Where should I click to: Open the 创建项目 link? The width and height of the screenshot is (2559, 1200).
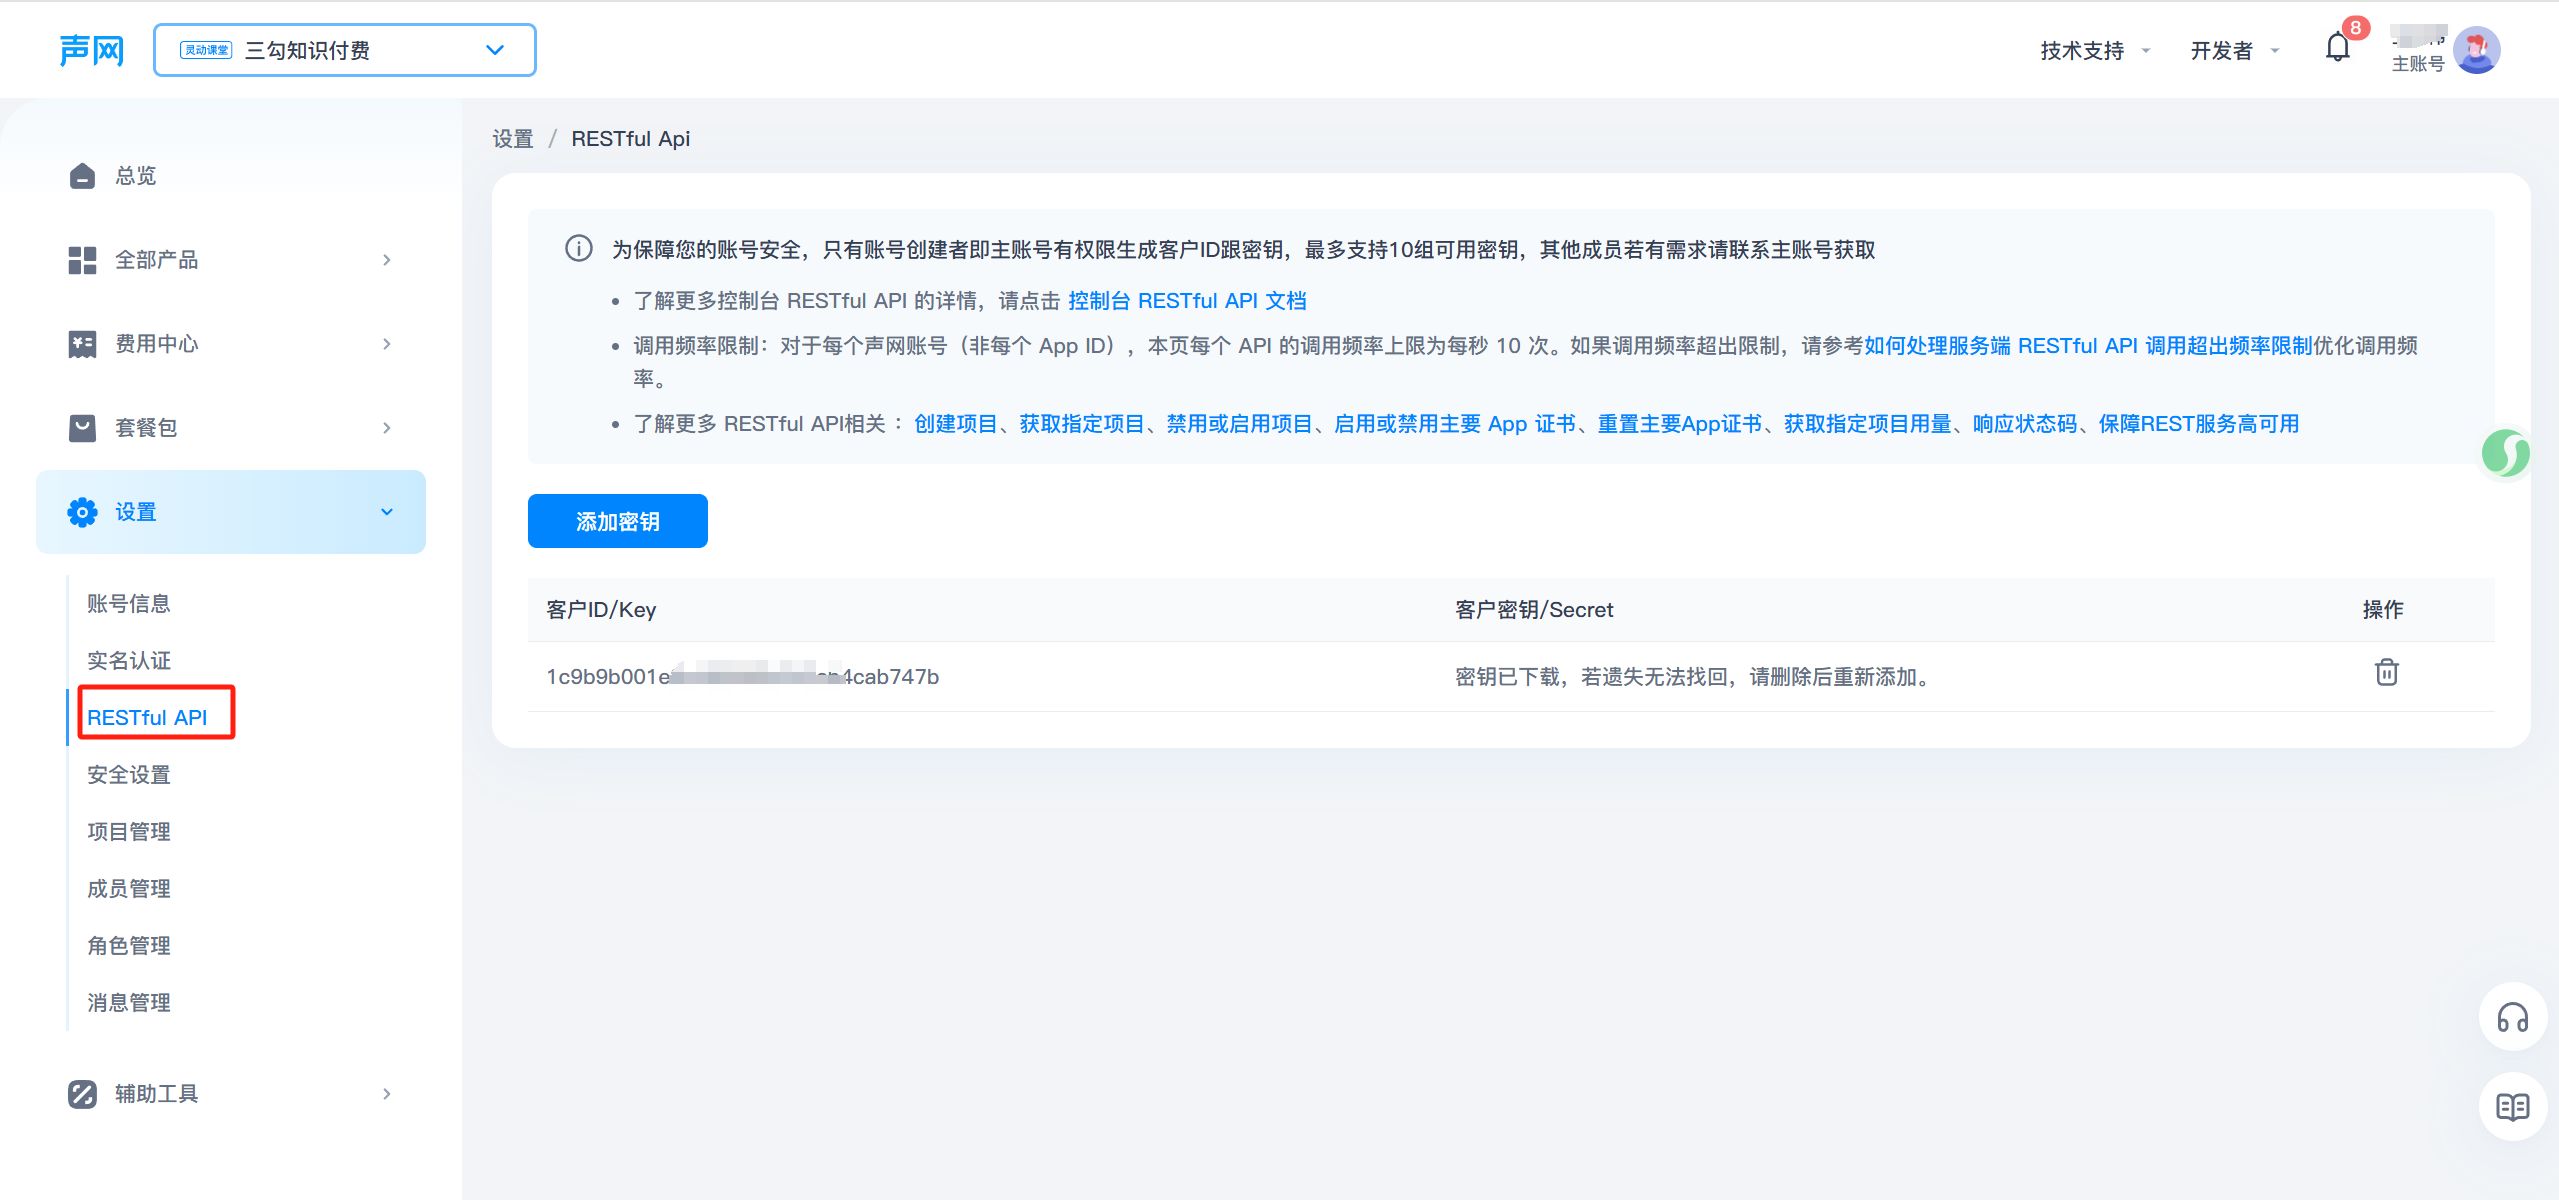(955, 424)
